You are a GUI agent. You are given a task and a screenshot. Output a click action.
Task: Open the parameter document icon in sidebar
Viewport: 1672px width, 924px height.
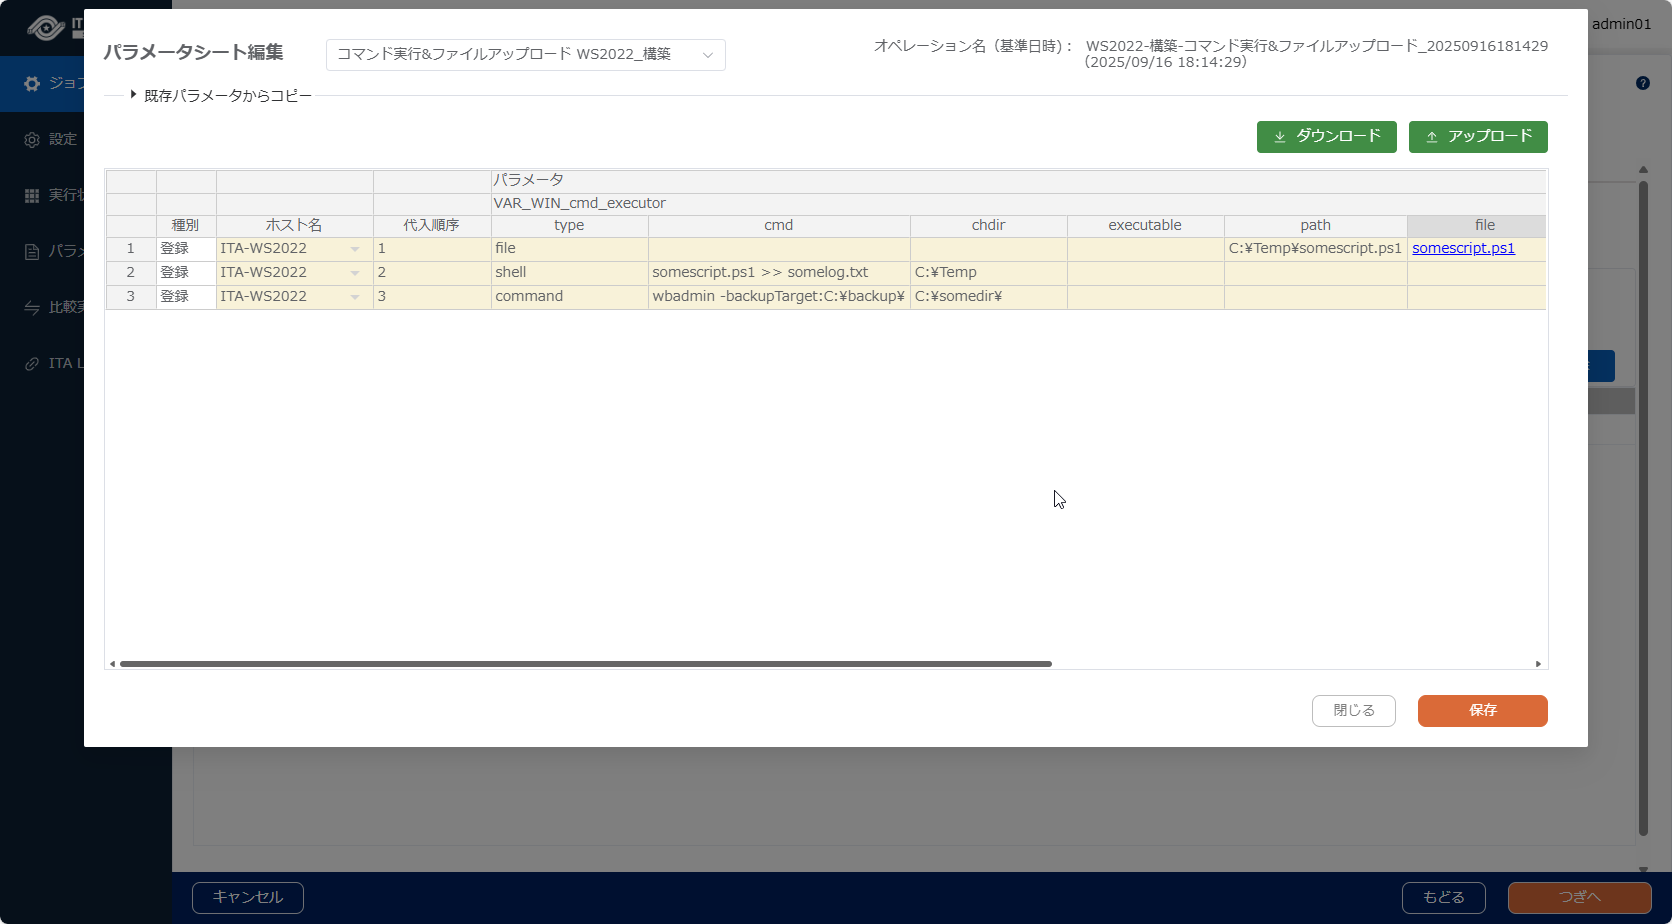tap(32, 251)
